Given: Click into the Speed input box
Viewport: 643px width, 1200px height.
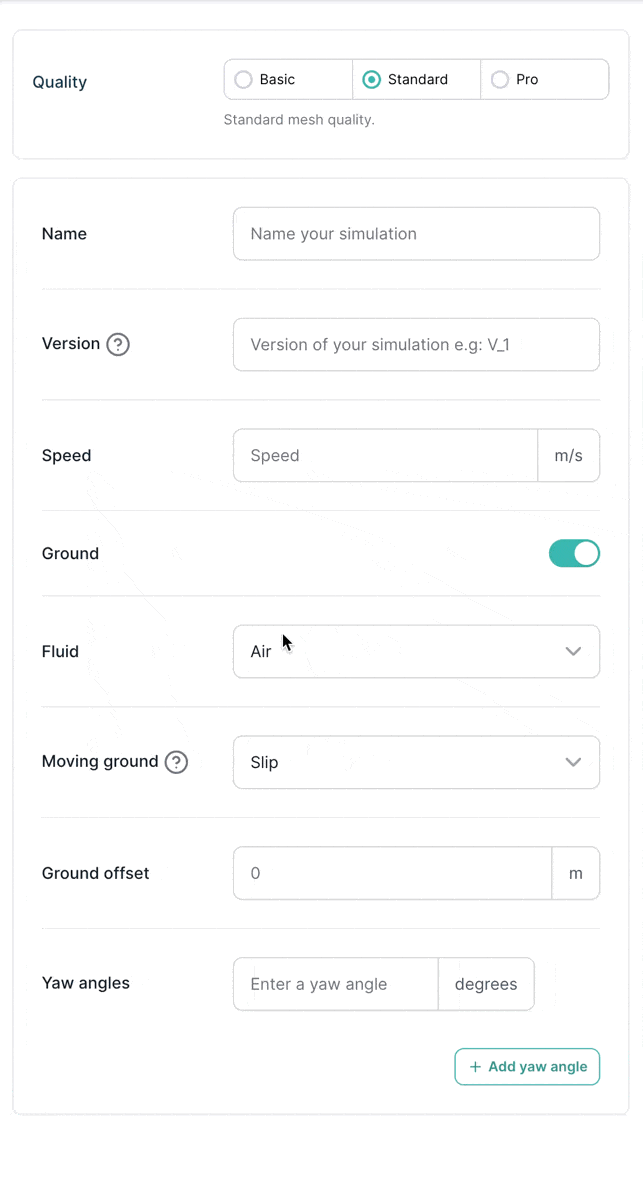Looking at the screenshot, I should 385,456.
